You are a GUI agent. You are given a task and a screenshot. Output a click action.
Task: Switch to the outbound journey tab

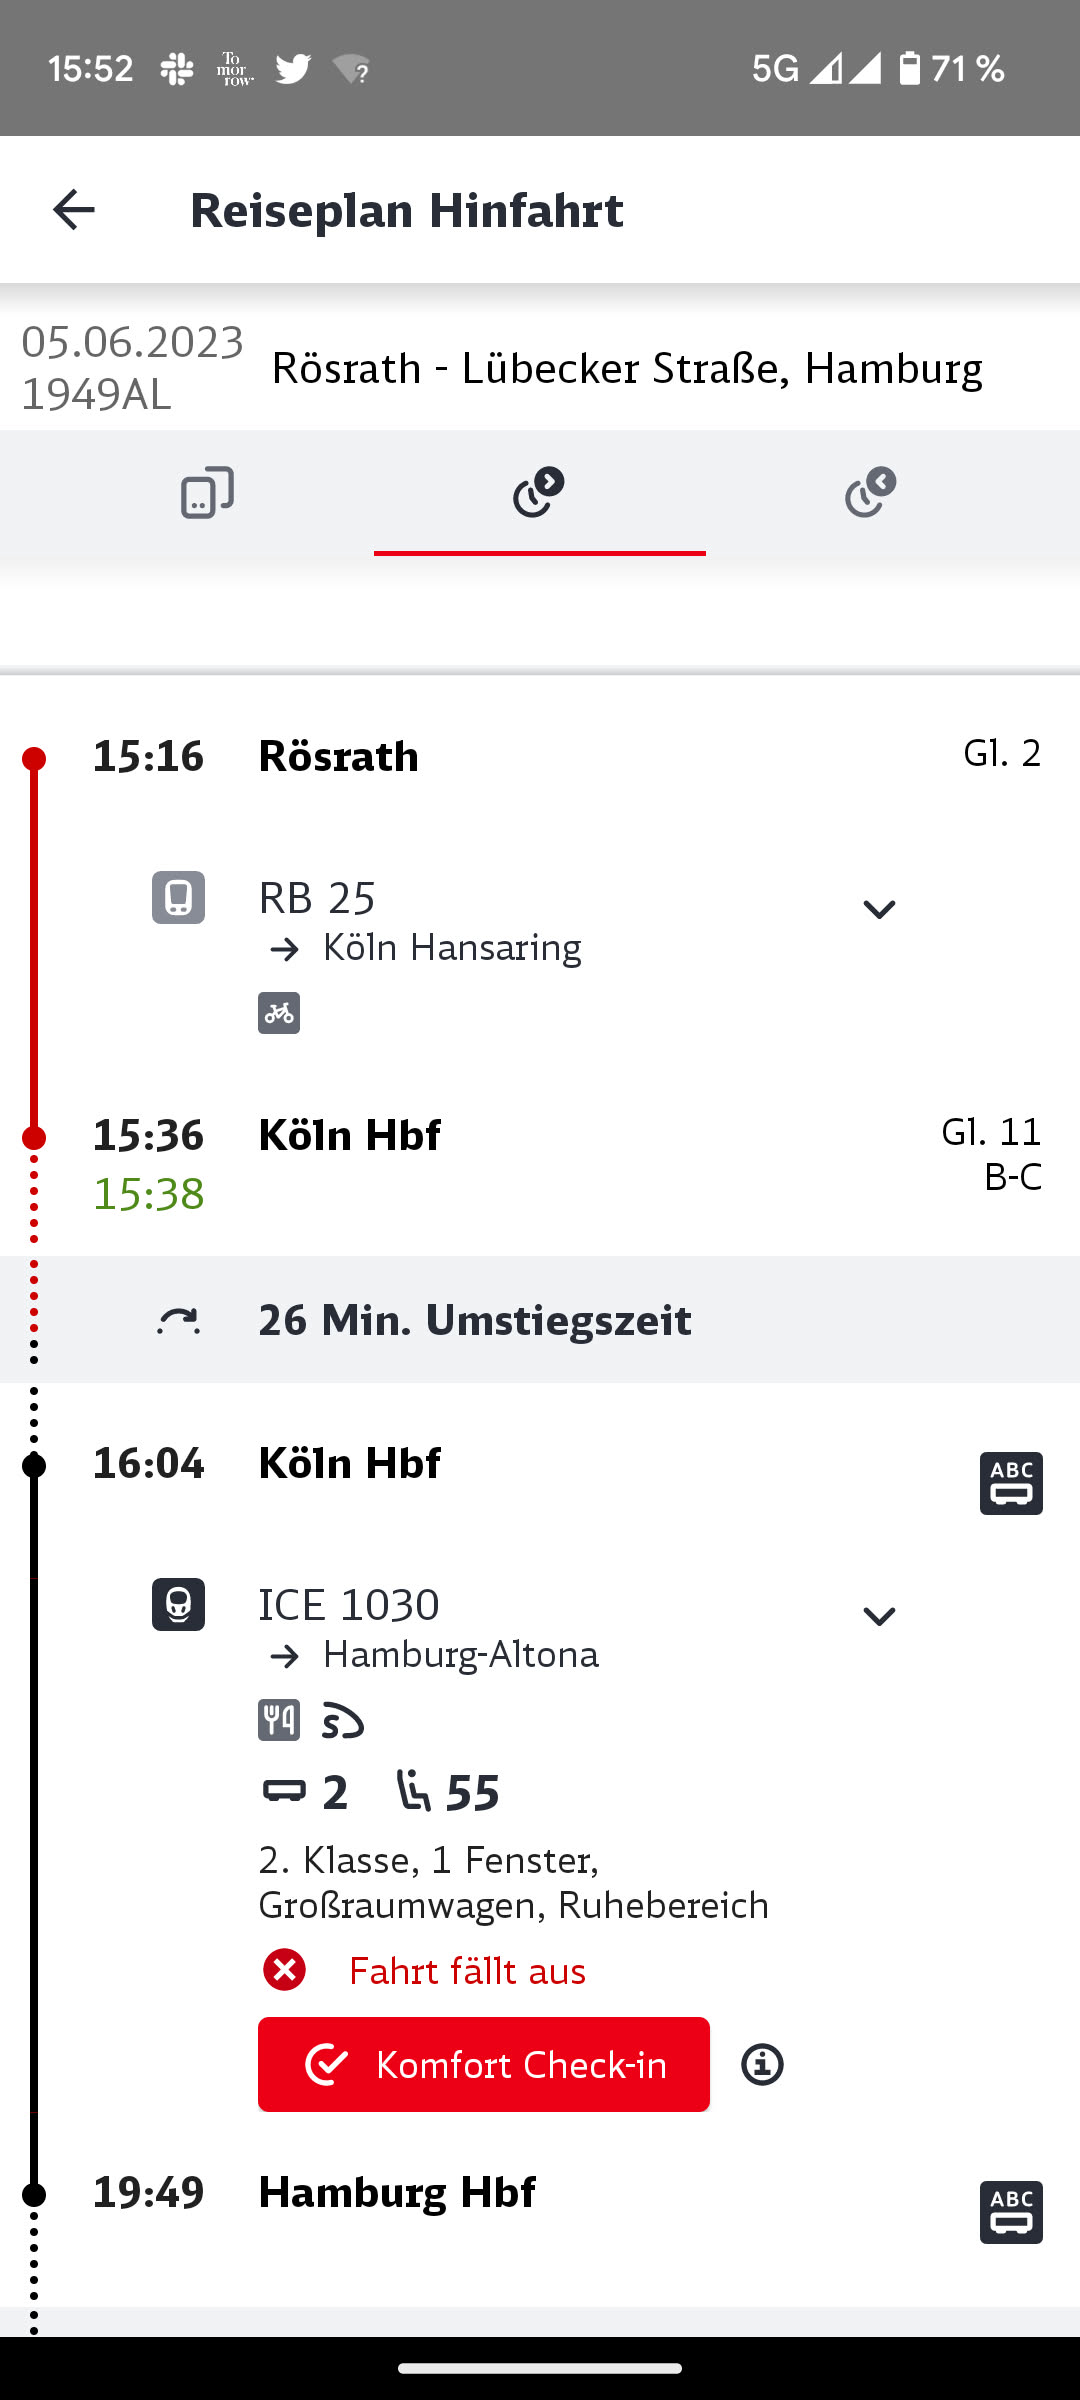point(539,492)
